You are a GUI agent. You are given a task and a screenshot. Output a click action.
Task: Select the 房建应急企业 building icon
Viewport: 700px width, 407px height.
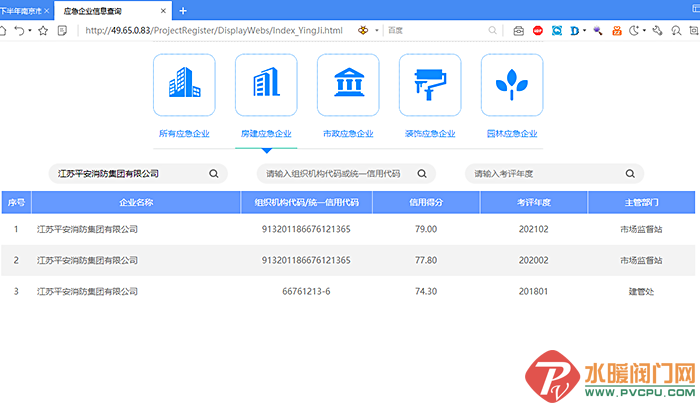[266, 85]
